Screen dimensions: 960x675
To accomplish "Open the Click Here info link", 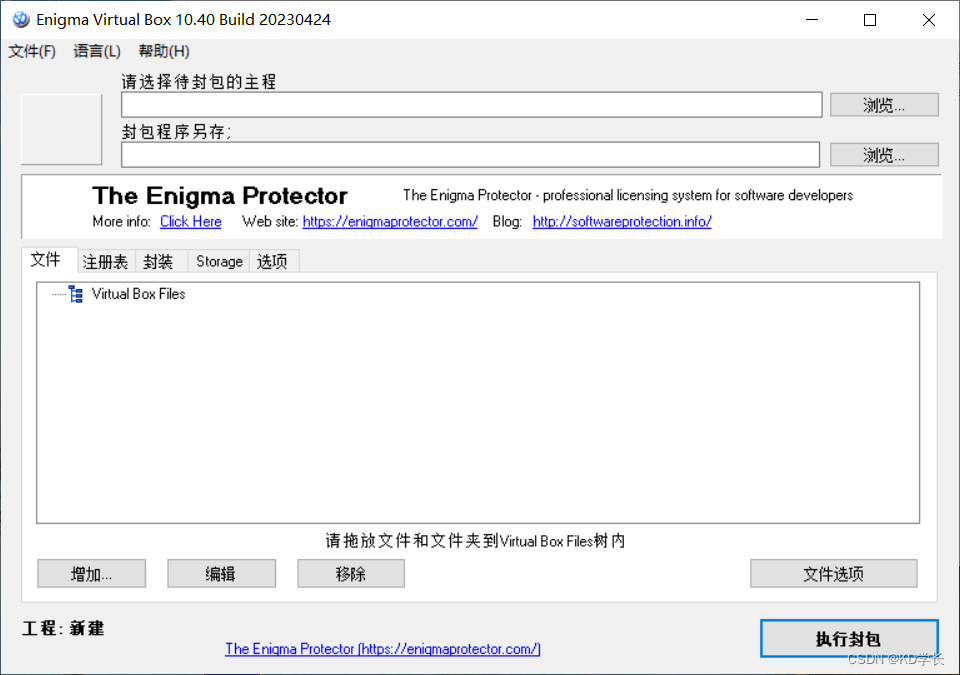I will [190, 221].
